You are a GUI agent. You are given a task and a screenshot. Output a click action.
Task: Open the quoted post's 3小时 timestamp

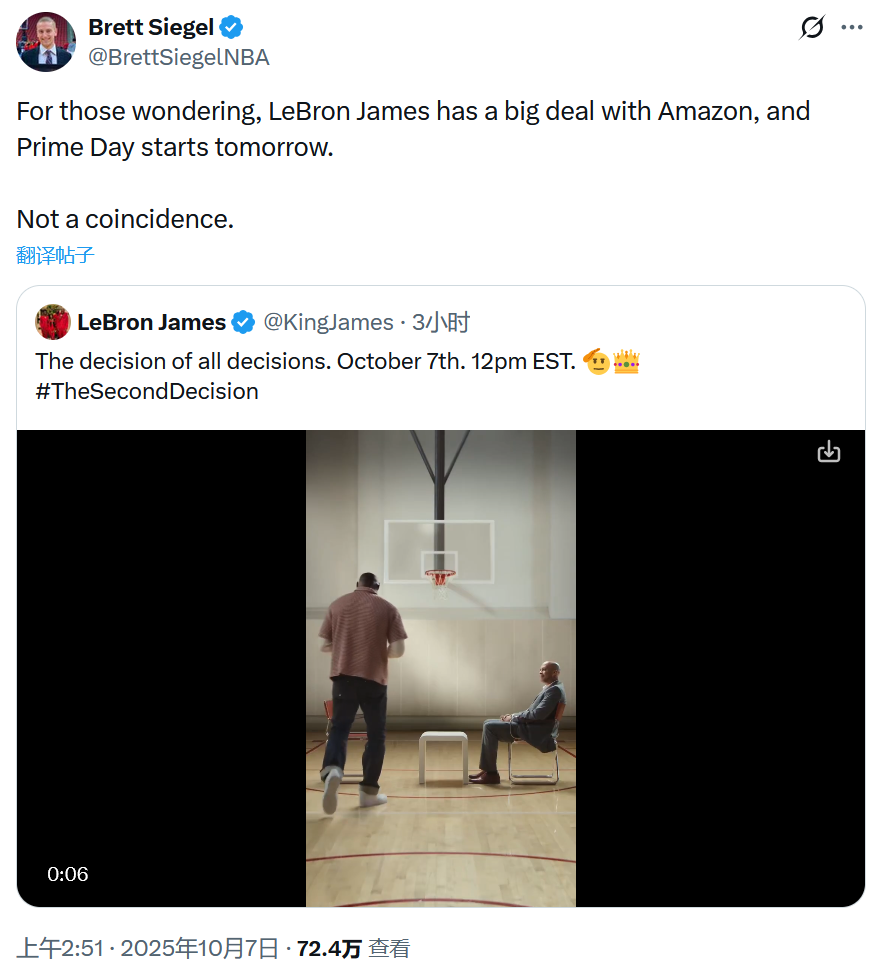point(441,322)
